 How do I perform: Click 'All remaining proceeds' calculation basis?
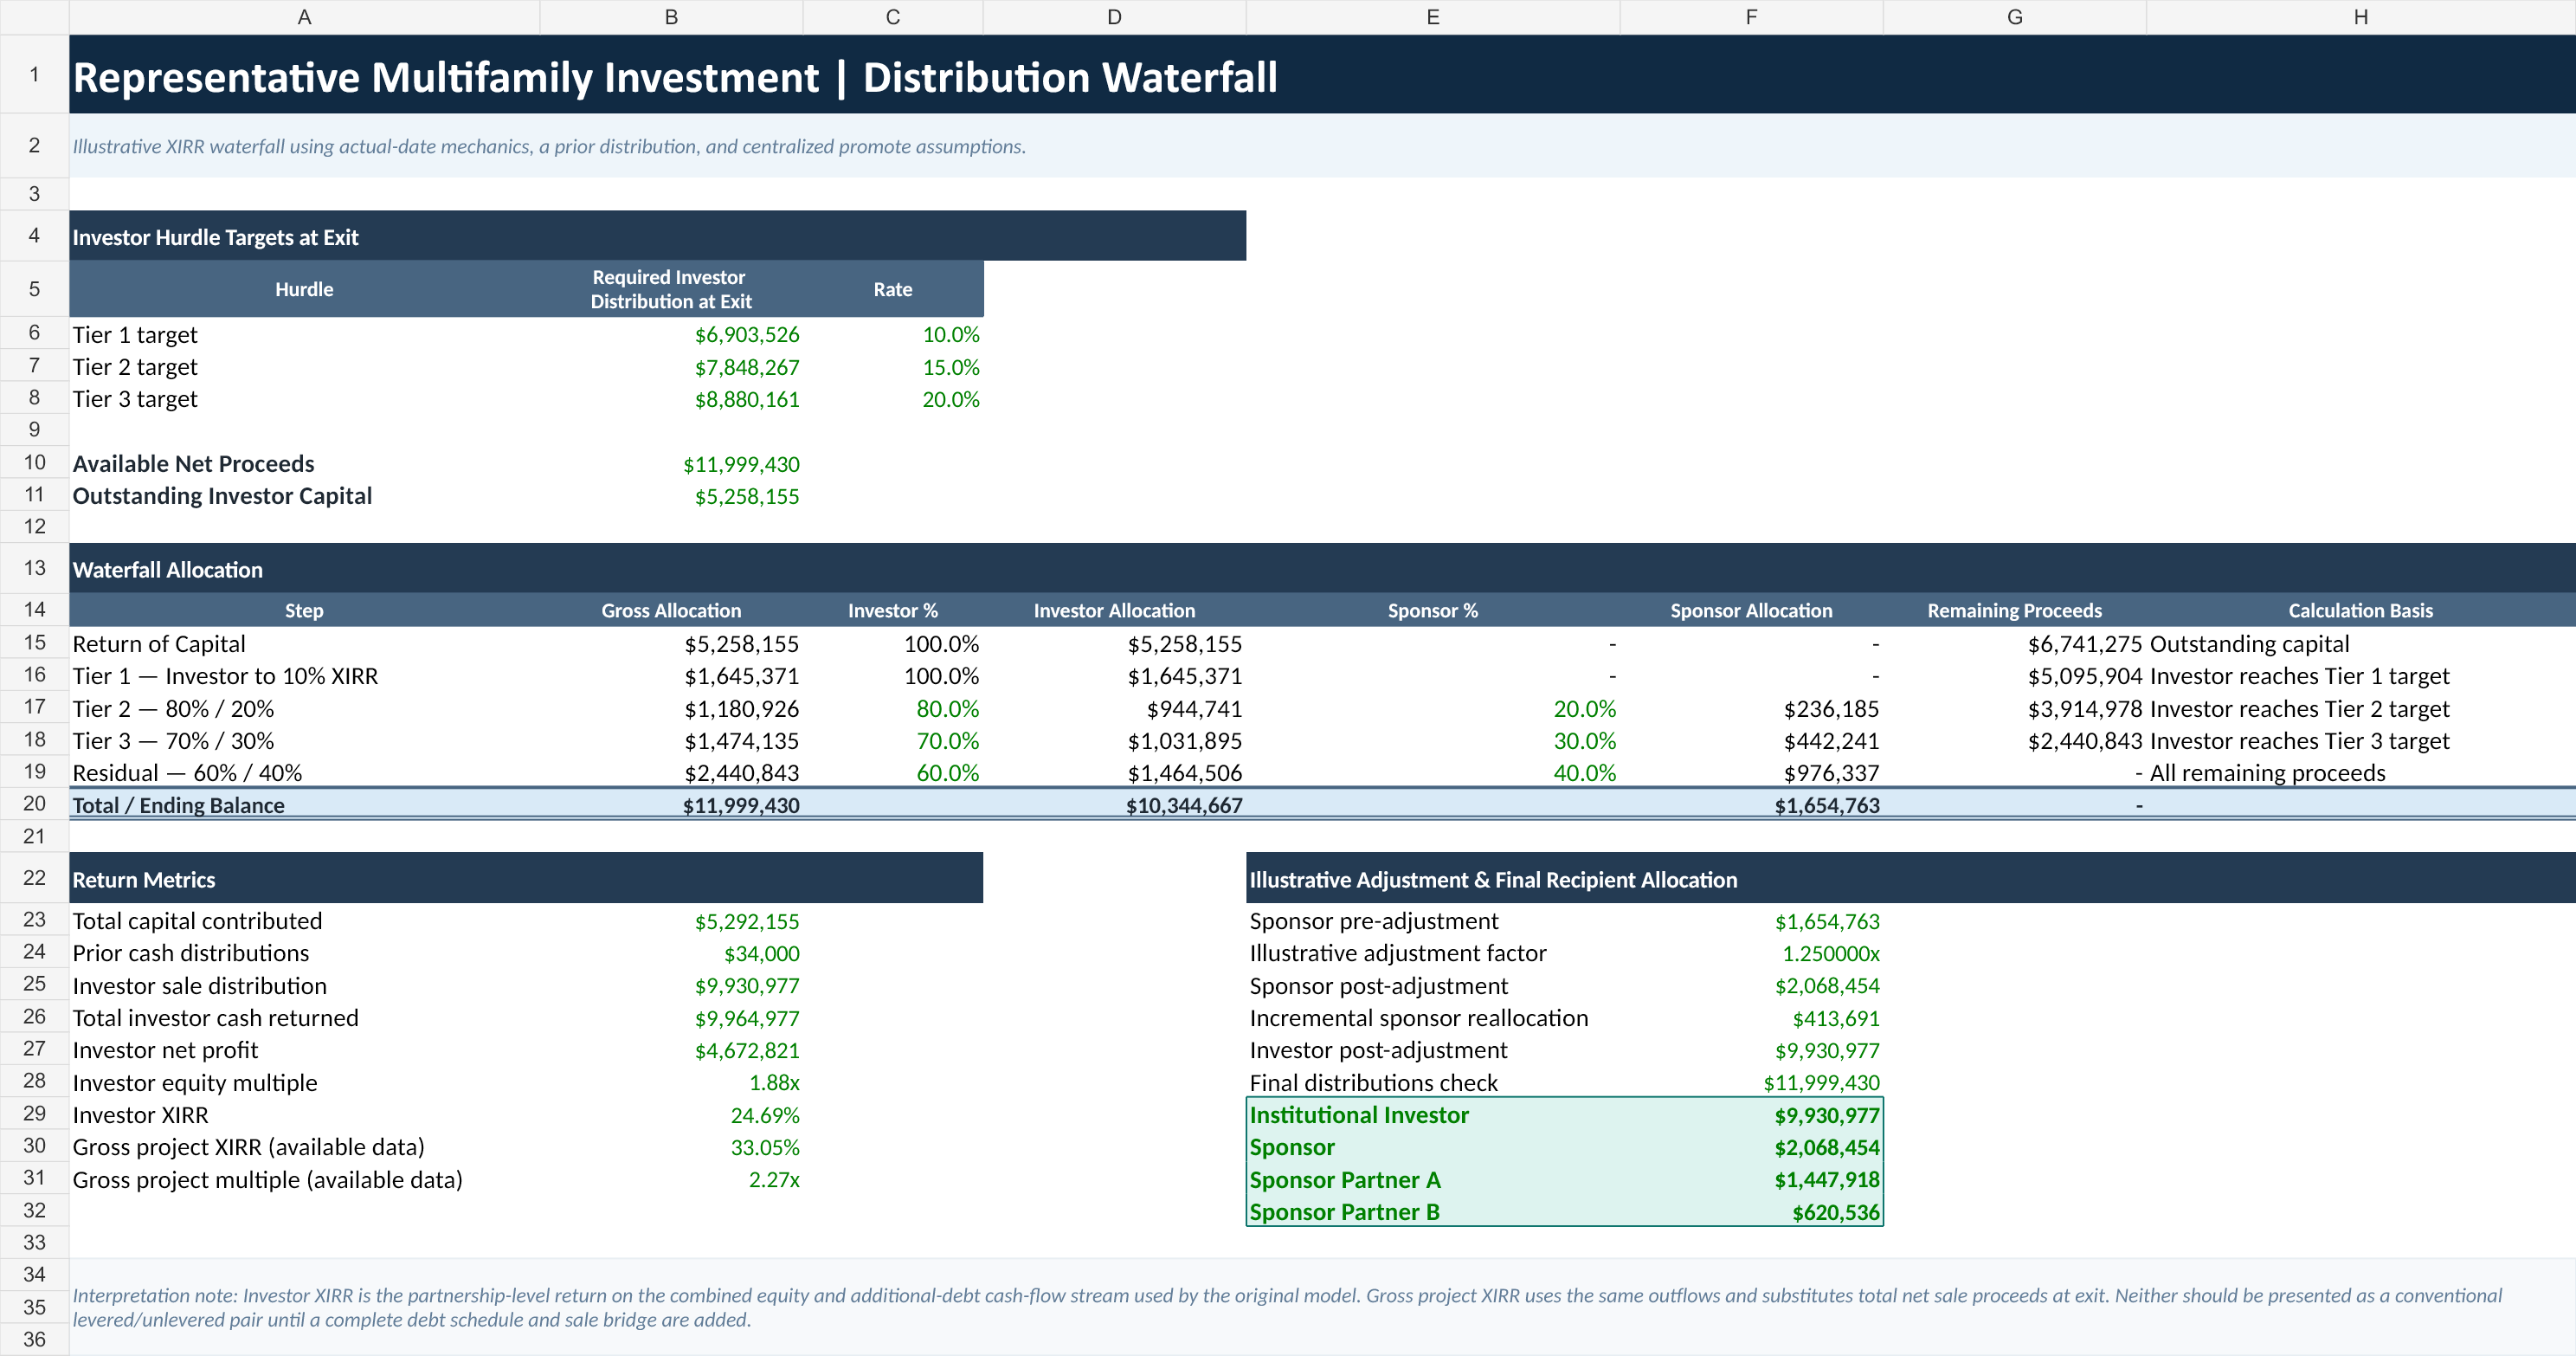tap(2267, 773)
